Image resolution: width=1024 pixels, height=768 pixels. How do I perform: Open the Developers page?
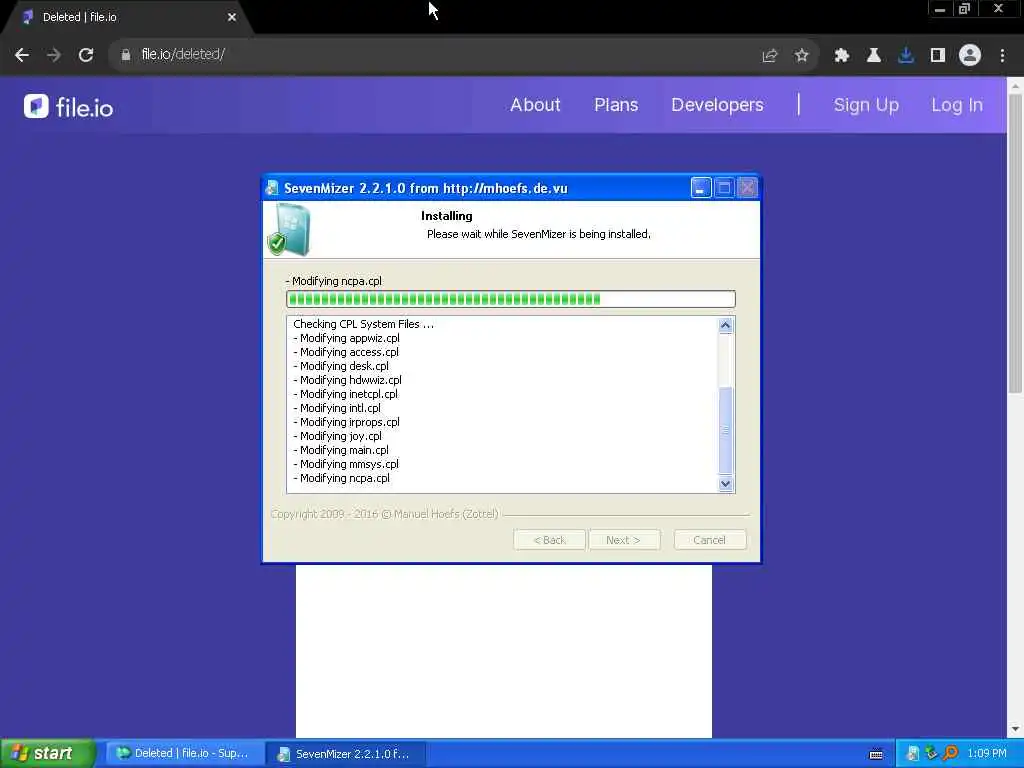click(x=717, y=105)
